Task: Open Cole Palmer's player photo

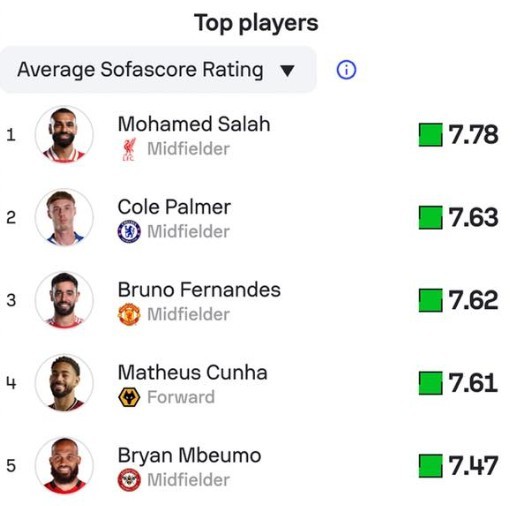Action: point(64,217)
